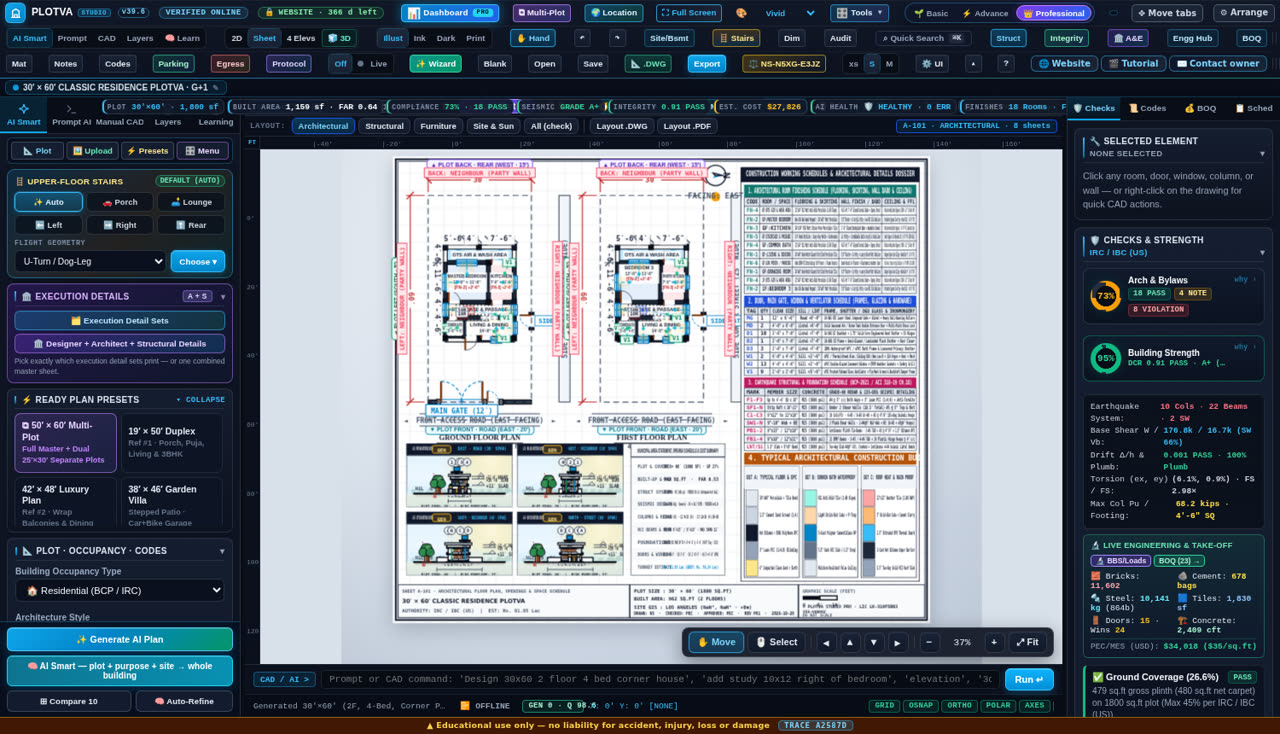Click into the Prompt or CAD command field
Screen dimensions: 1280x734
(660, 679)
